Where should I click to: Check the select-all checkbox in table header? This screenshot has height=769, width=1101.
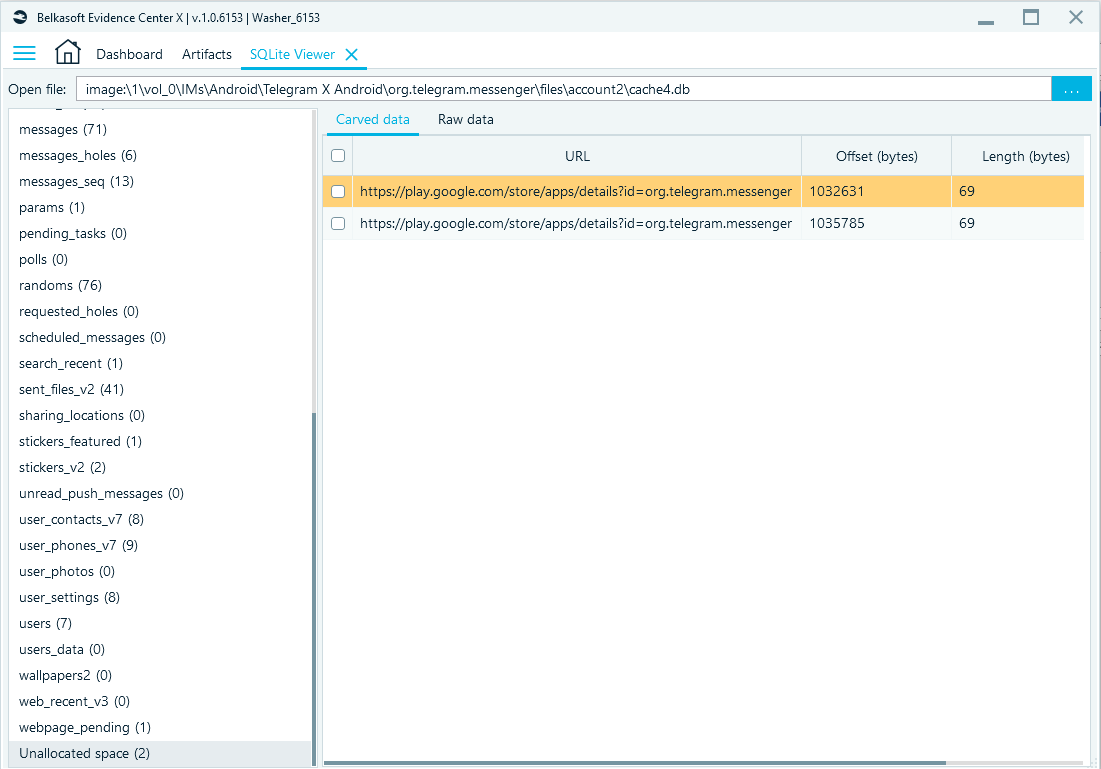point(337,155)
